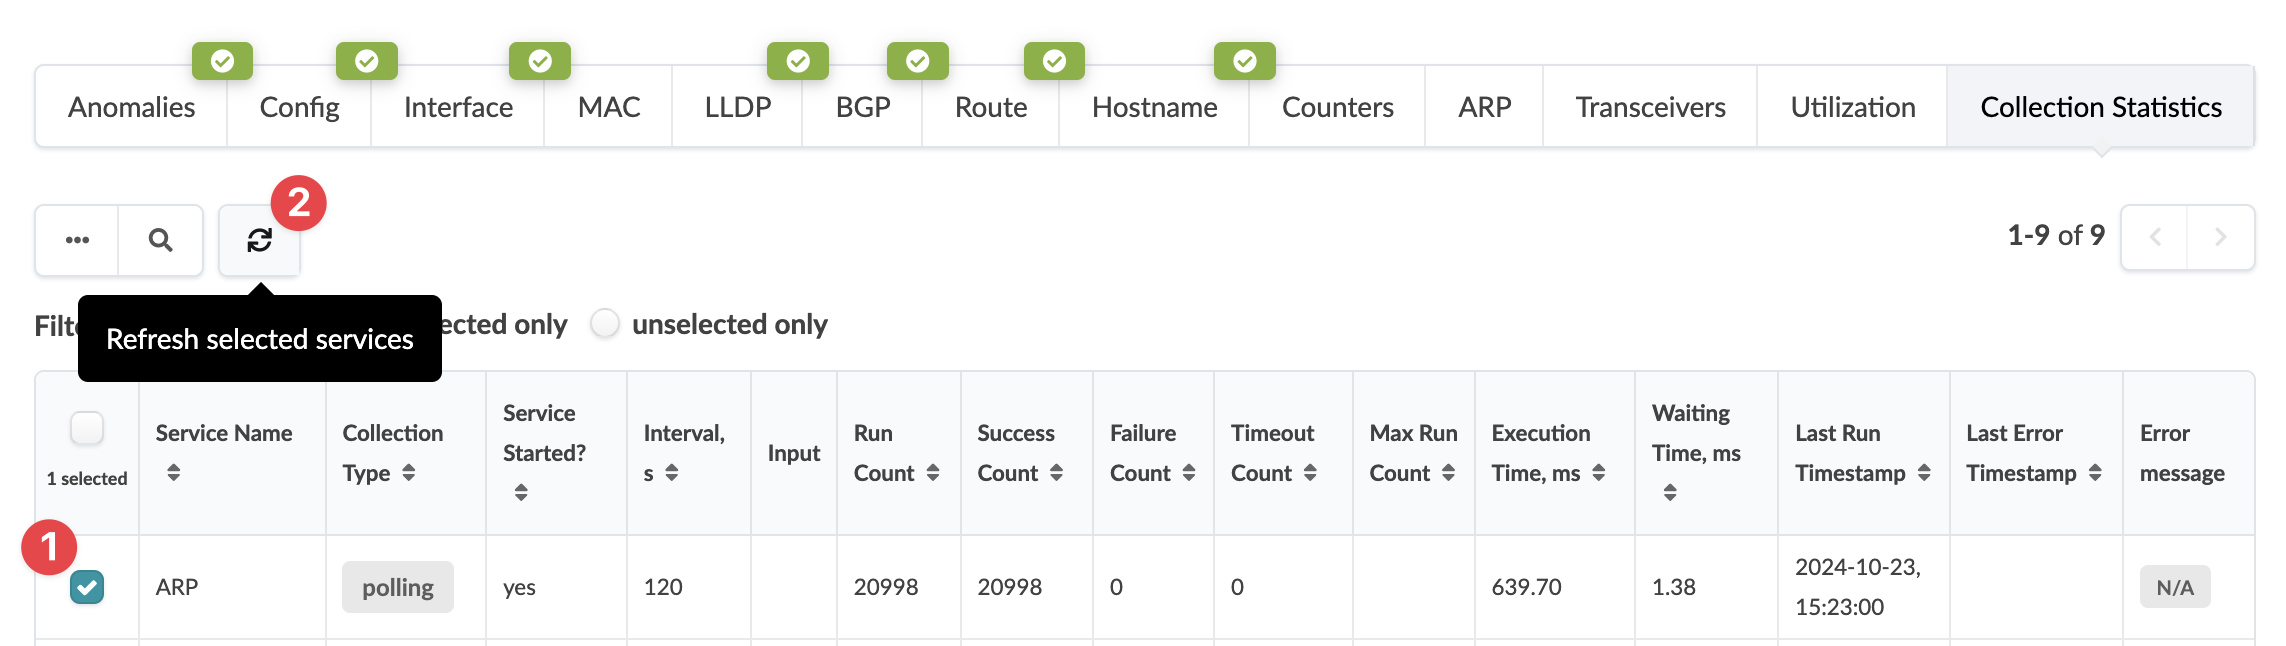Switch to the Anomalies tab
Image resolution: width=2286 pixels, height=646 pixels.
click(x=131, y=107)
